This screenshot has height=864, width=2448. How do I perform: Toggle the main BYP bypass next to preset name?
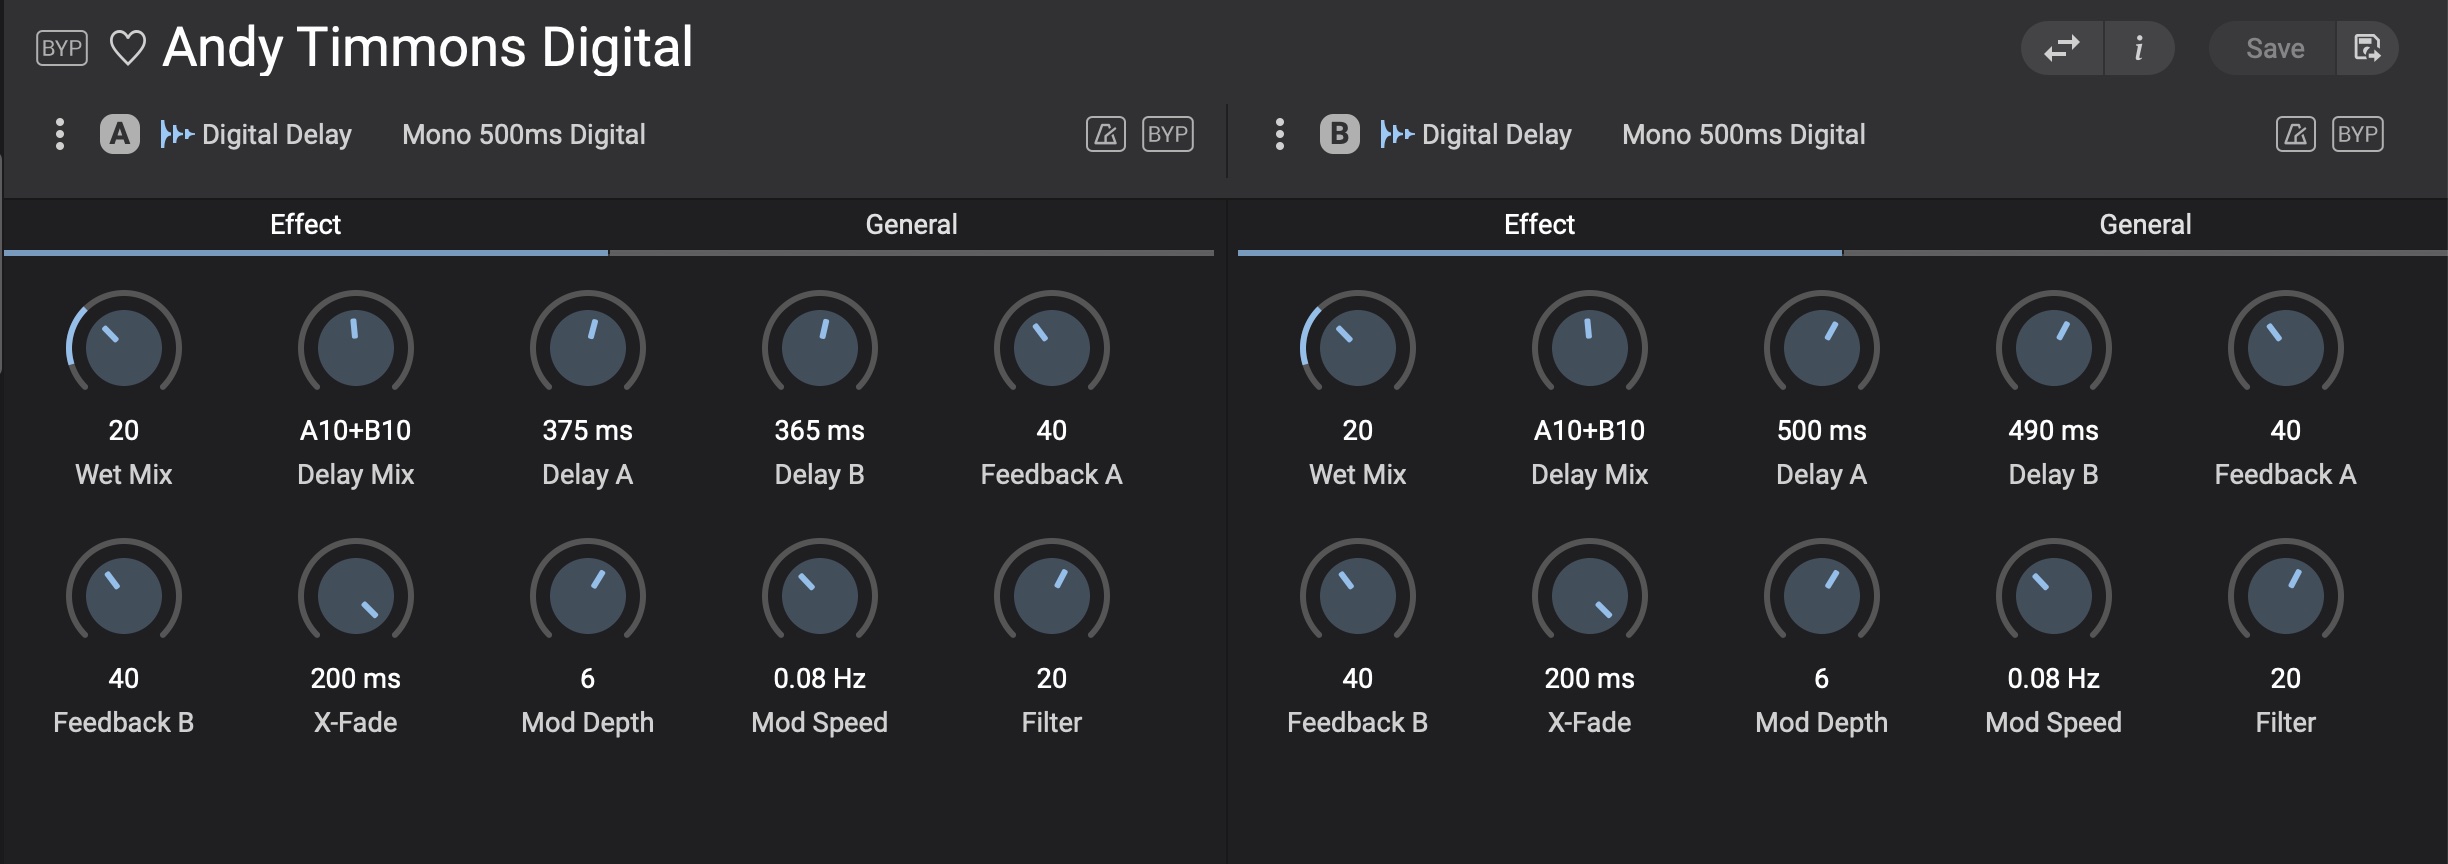[62, 48]
